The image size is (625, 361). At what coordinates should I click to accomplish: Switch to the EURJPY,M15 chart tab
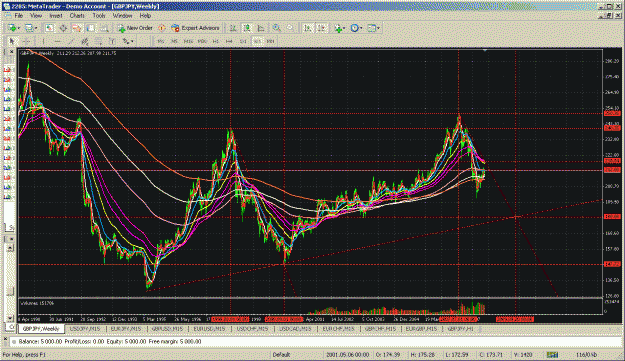tap(126, 329)
